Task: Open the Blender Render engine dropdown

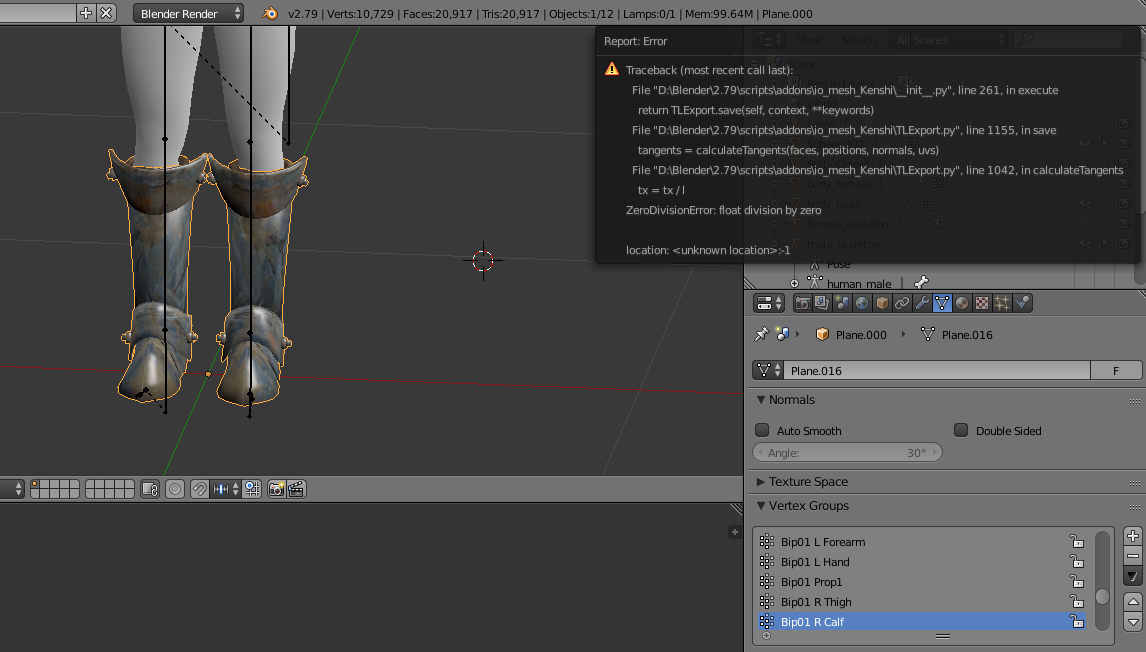Action: pyautogui.click(x=188, y=13)
